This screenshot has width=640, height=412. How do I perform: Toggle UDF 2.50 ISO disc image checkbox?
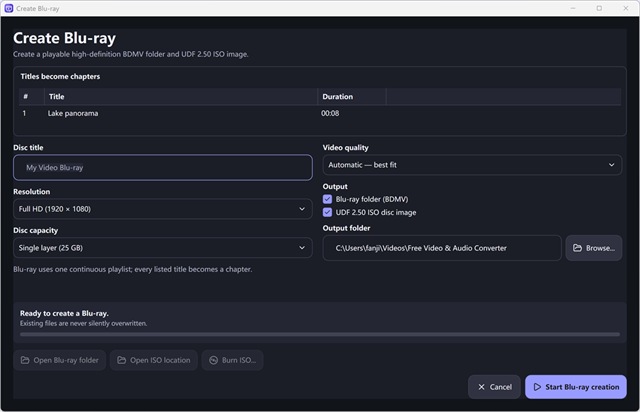pos(327,212)
